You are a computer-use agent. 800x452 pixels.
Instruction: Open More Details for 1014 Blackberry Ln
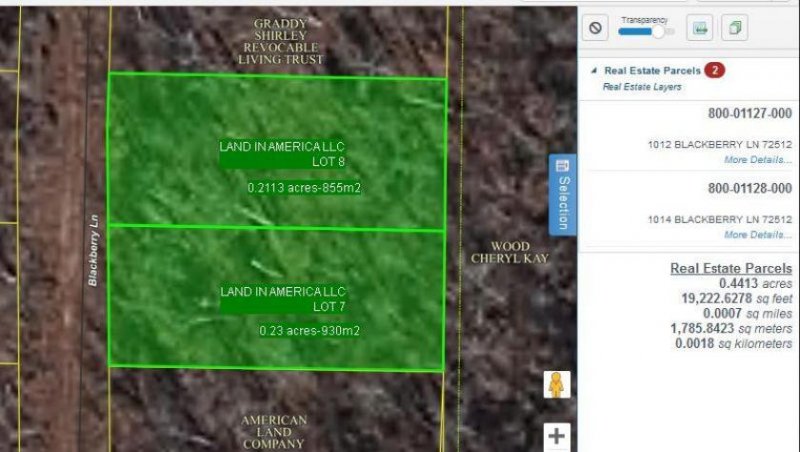758,235
